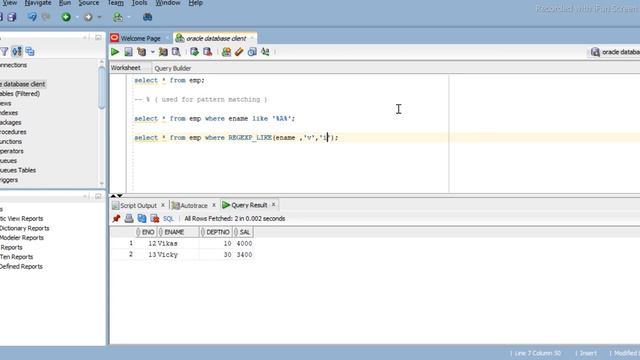The image size is (640, 360).
Task: Pin the Query Result tab
Action: click(116, 218)
